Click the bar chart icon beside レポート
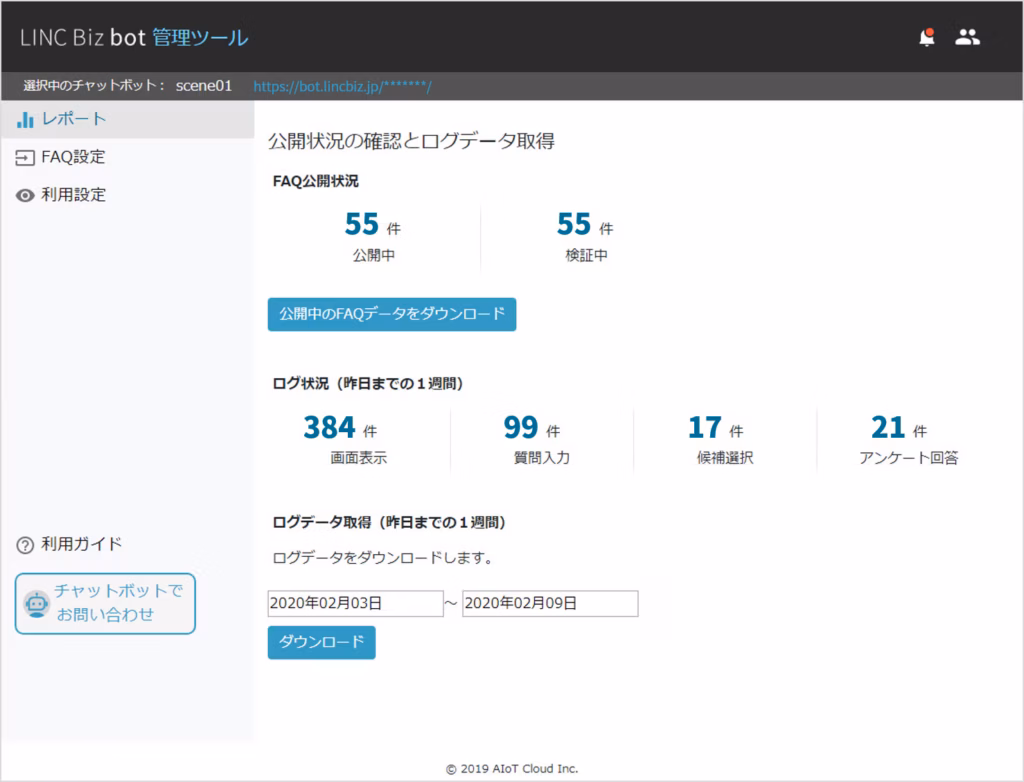The height and width of the screenshot is (782, 1024). pos(26,120)
